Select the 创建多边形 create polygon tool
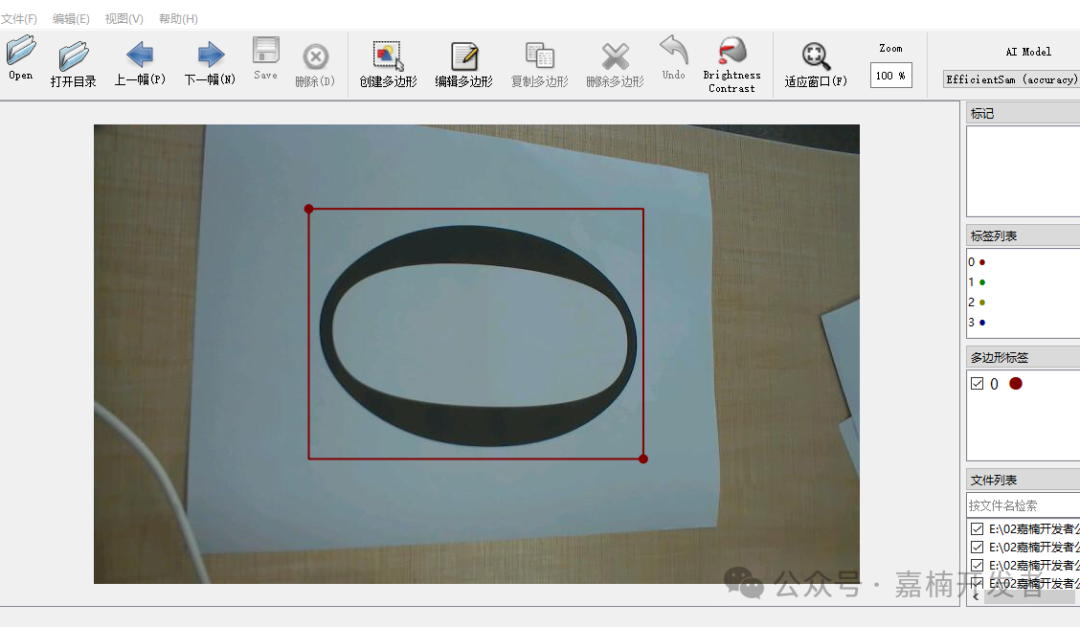Image resolution: width=1080 pixels, height=627 pixels. click(x=388, y=64)
